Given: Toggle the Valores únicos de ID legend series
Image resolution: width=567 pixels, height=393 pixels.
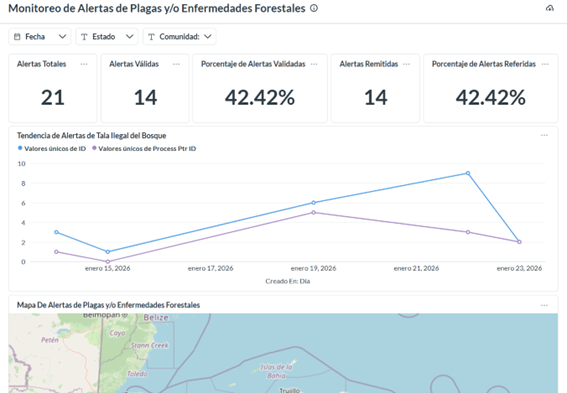Looking at the screenshot, I should [52, 149].
